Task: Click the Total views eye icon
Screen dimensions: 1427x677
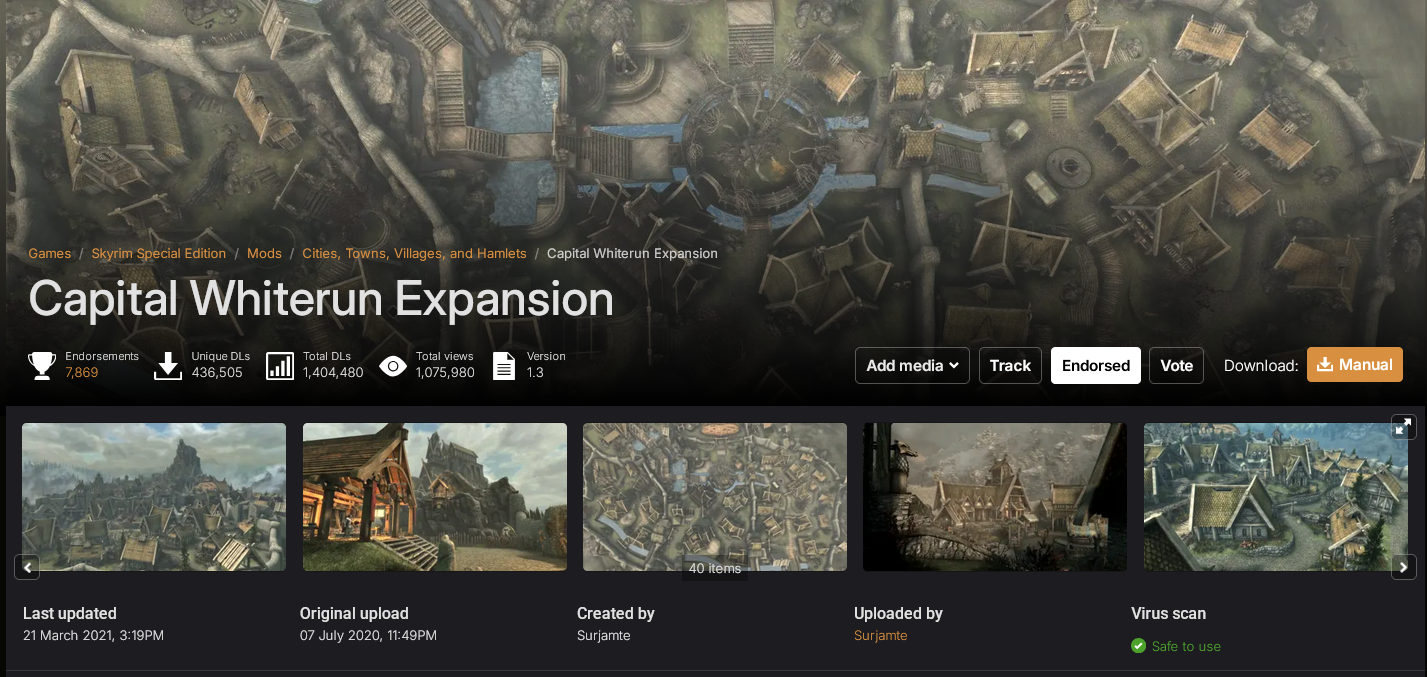Action: pyautogui.click(x=393, y=366)
